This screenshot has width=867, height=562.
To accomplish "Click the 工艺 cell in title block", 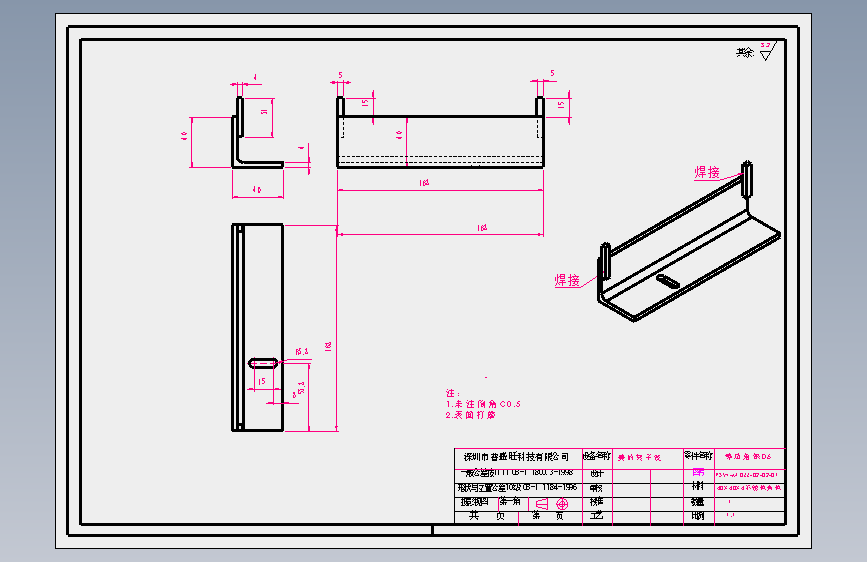I will (597, 516).
